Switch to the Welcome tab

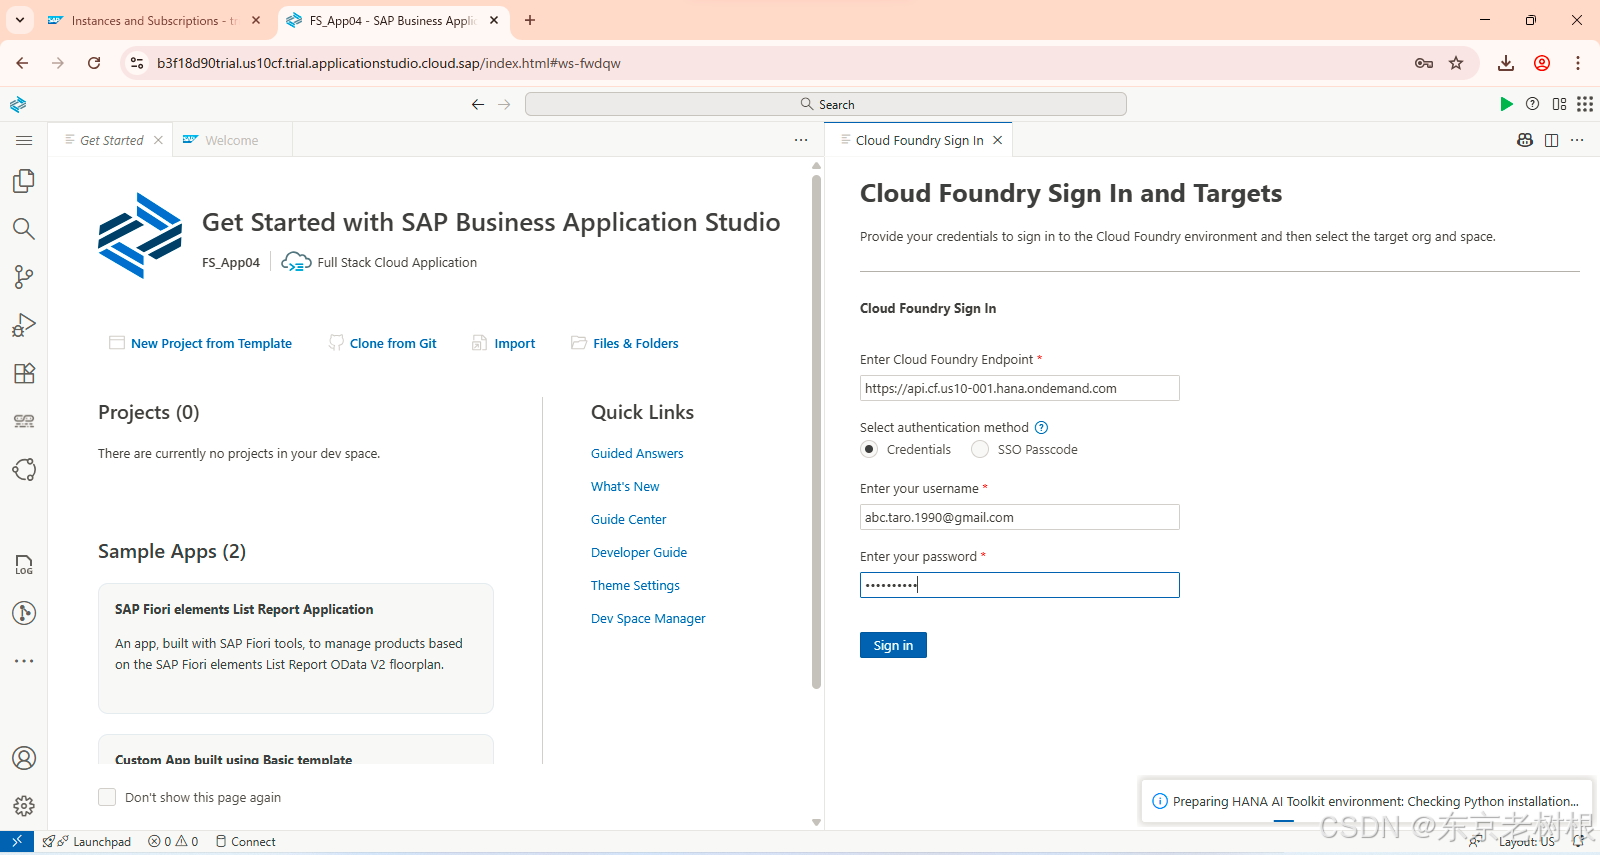[x=231, y=140]
